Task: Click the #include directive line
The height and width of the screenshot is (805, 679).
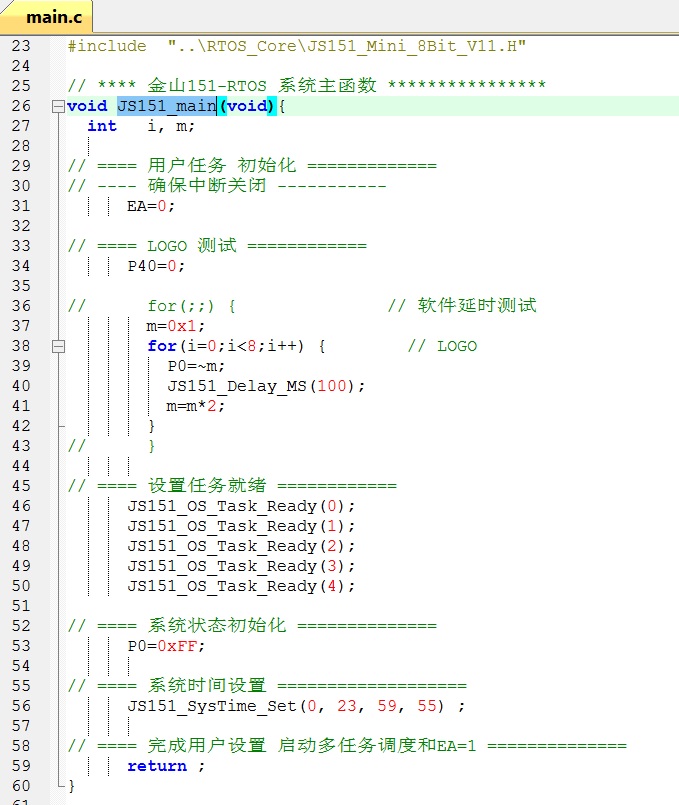Action: pyautogui.click(x=297, y=46)
